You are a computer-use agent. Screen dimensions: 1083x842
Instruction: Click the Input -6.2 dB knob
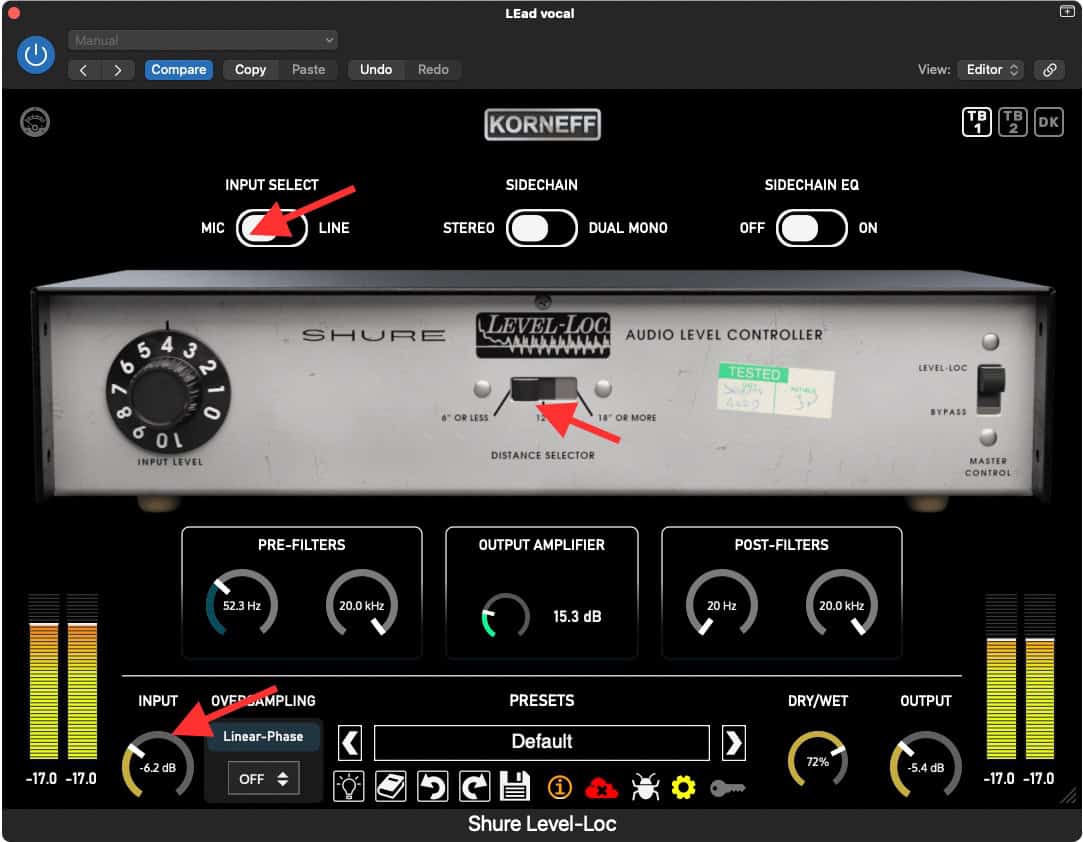click(157, 766)
